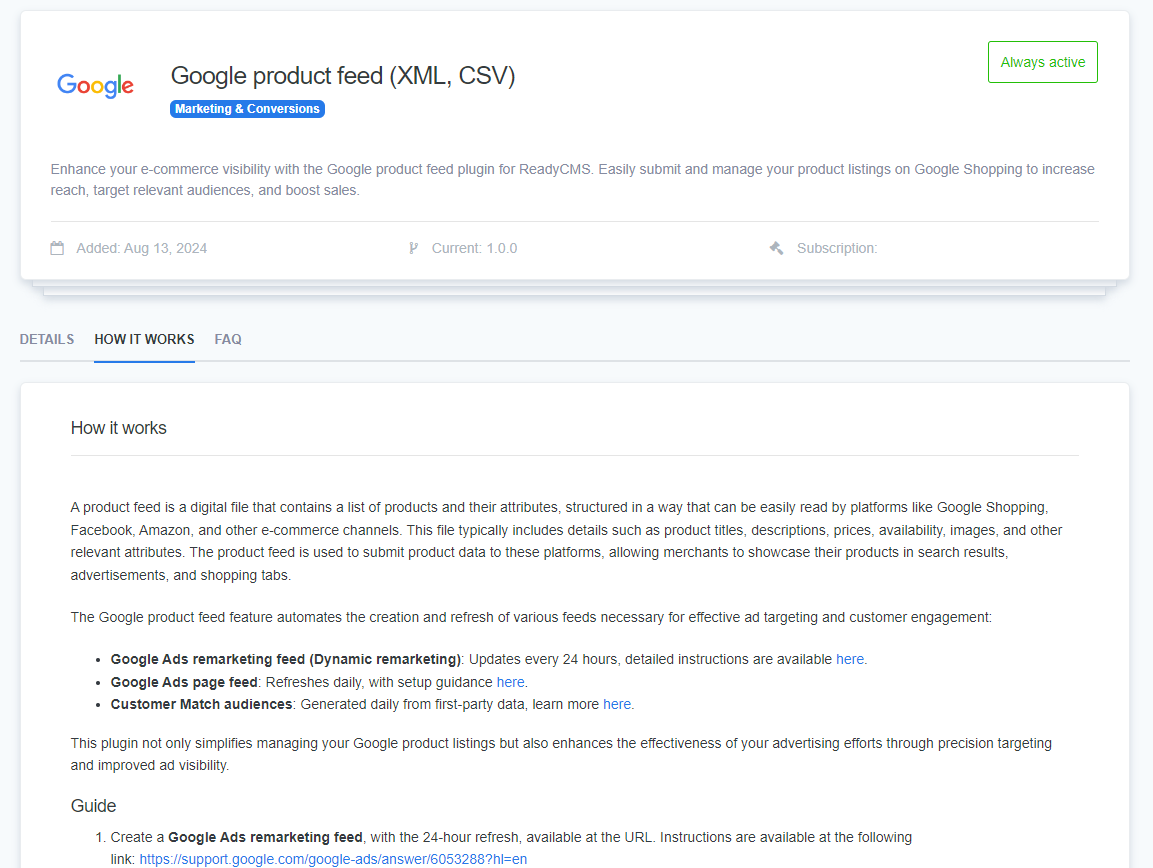Switch to the FAQ tab

click(228, 339)
